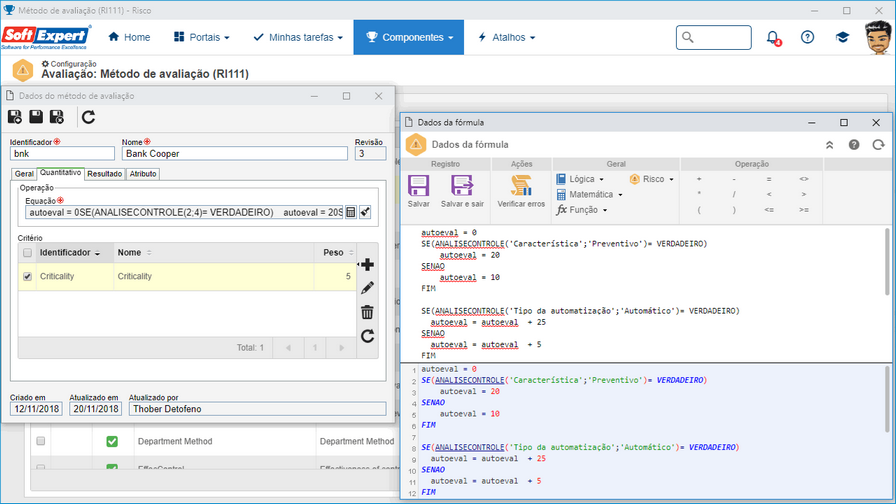Image resolution: width=896 pixels, height=504 pixels.
Task: Click the clear equation brush icon
Action: [x=365, y=212]
